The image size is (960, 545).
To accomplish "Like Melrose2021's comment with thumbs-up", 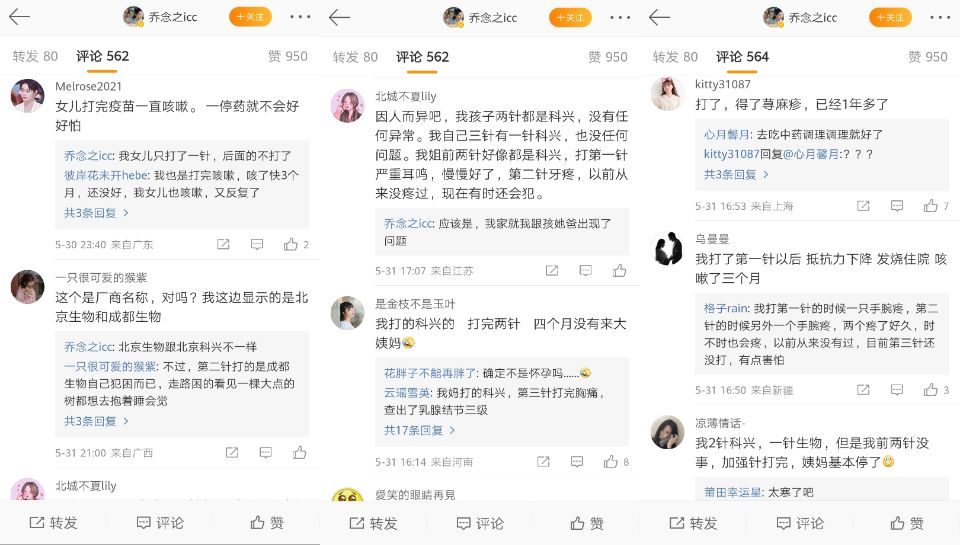I will (x=291, y=244).
